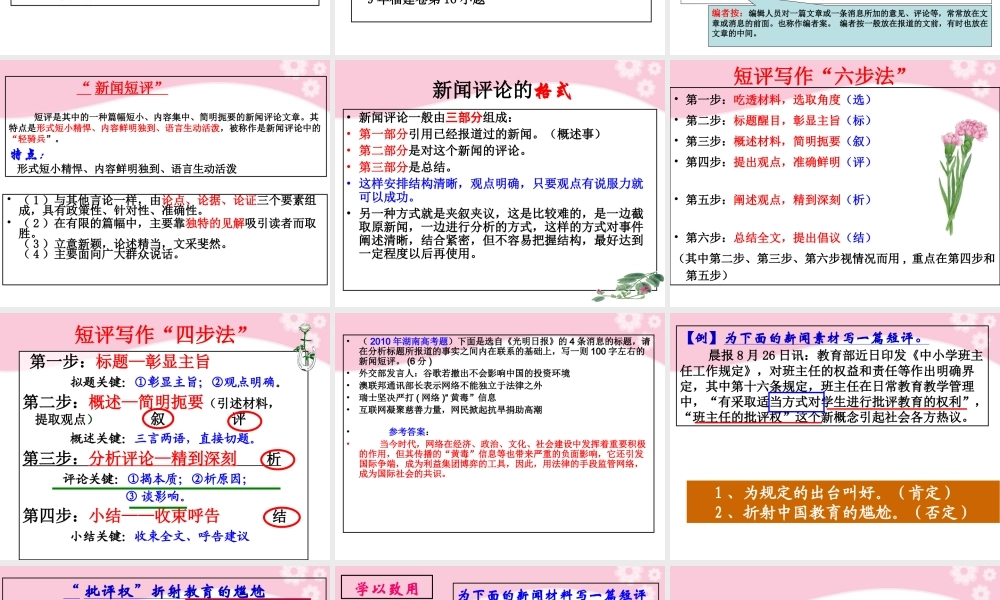Screen dimensions: 1000x600
Task: Click the bottom heading 为下面的新闻材料写一篇短评
Action: [x=552, y=594]
